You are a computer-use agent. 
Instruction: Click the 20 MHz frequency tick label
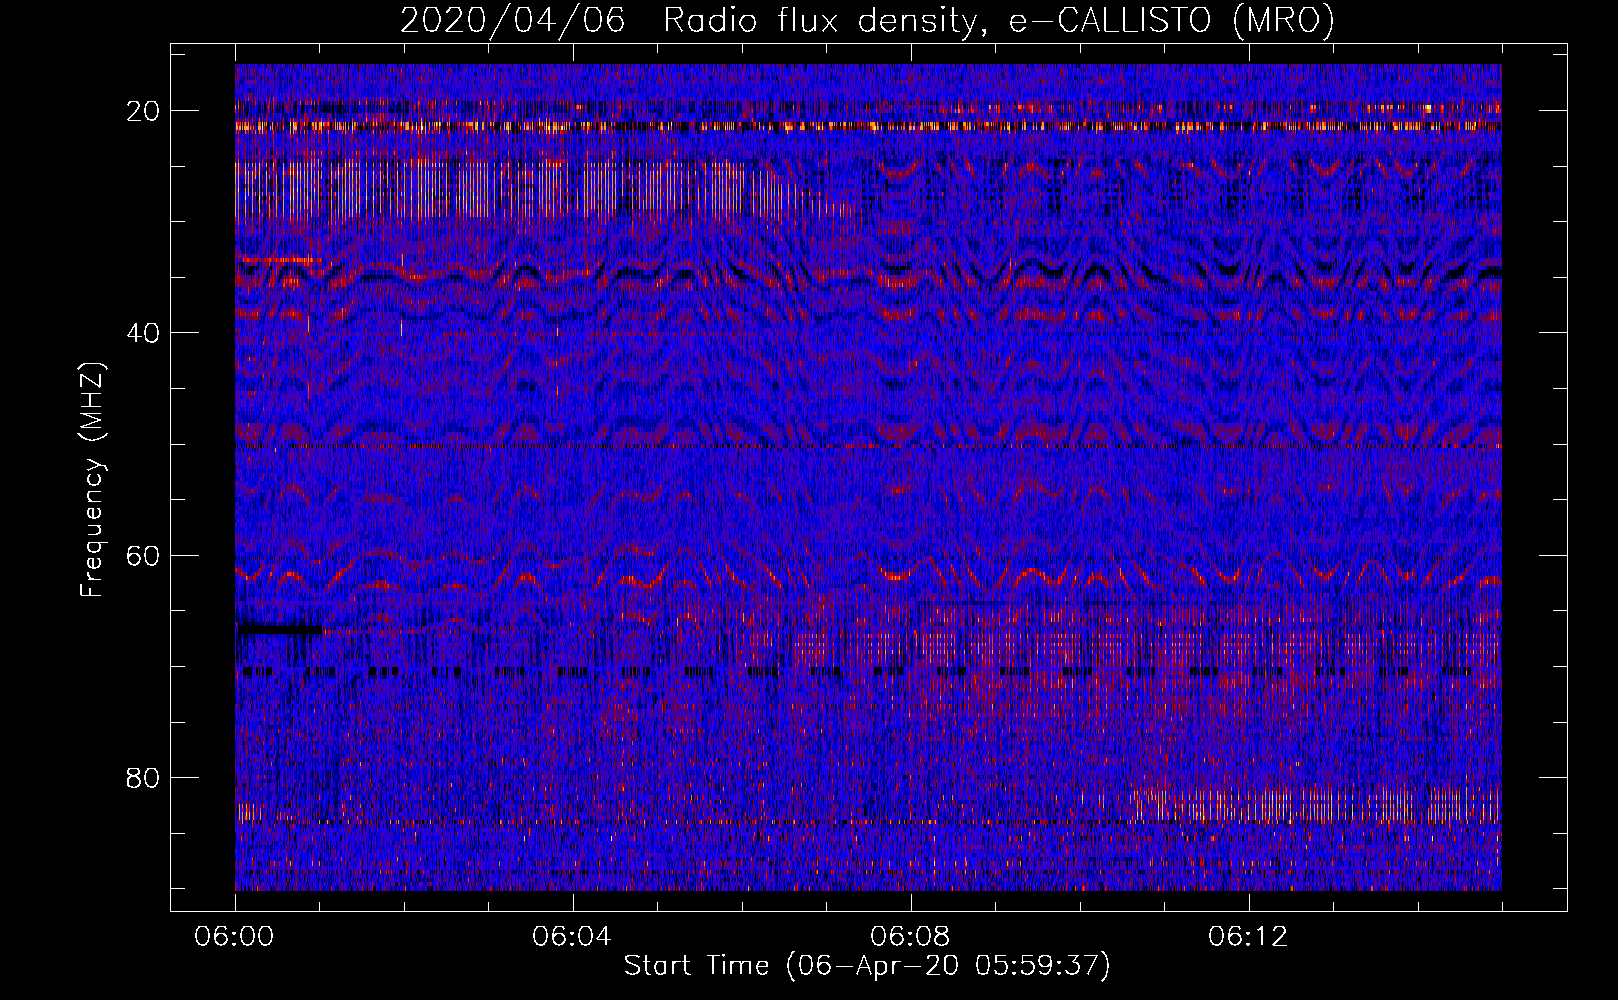click(x=144, y=111)
